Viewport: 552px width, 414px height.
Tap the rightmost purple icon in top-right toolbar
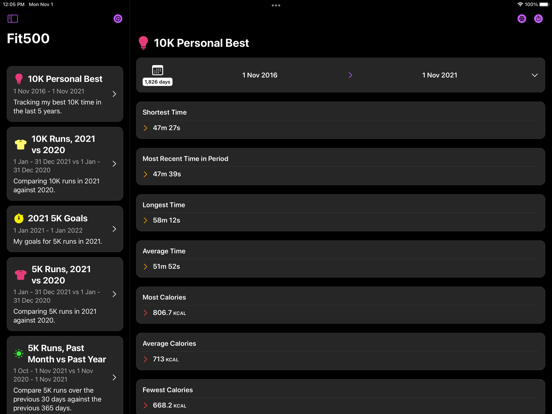(538, 19)
